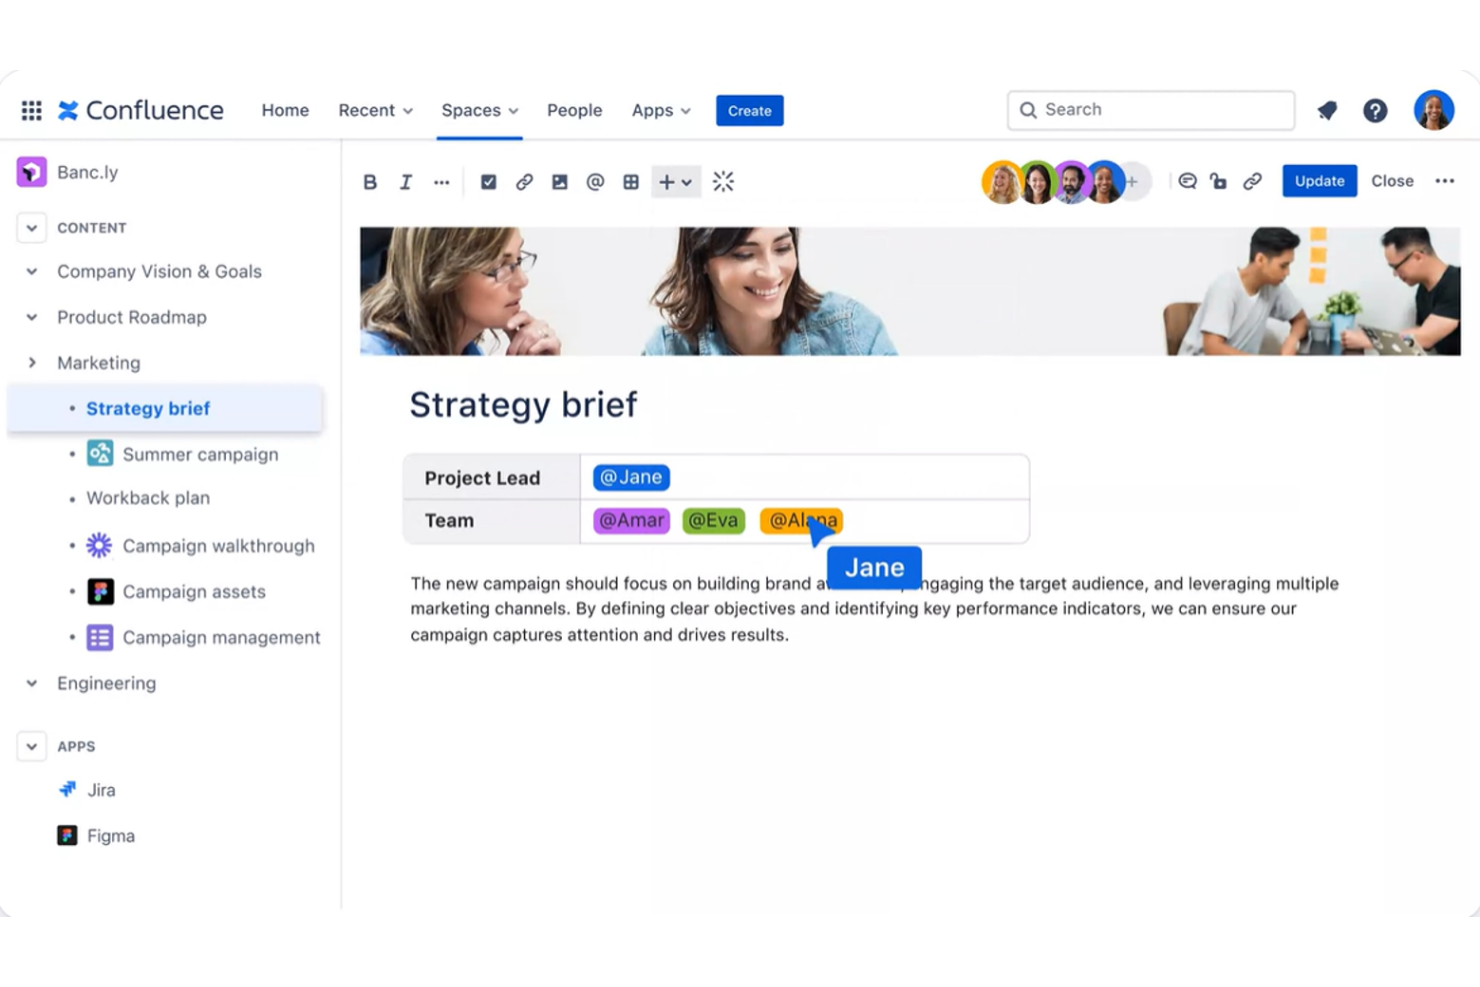
Task: Collapse Product Roadmap tree item
Action: point(32,317)
